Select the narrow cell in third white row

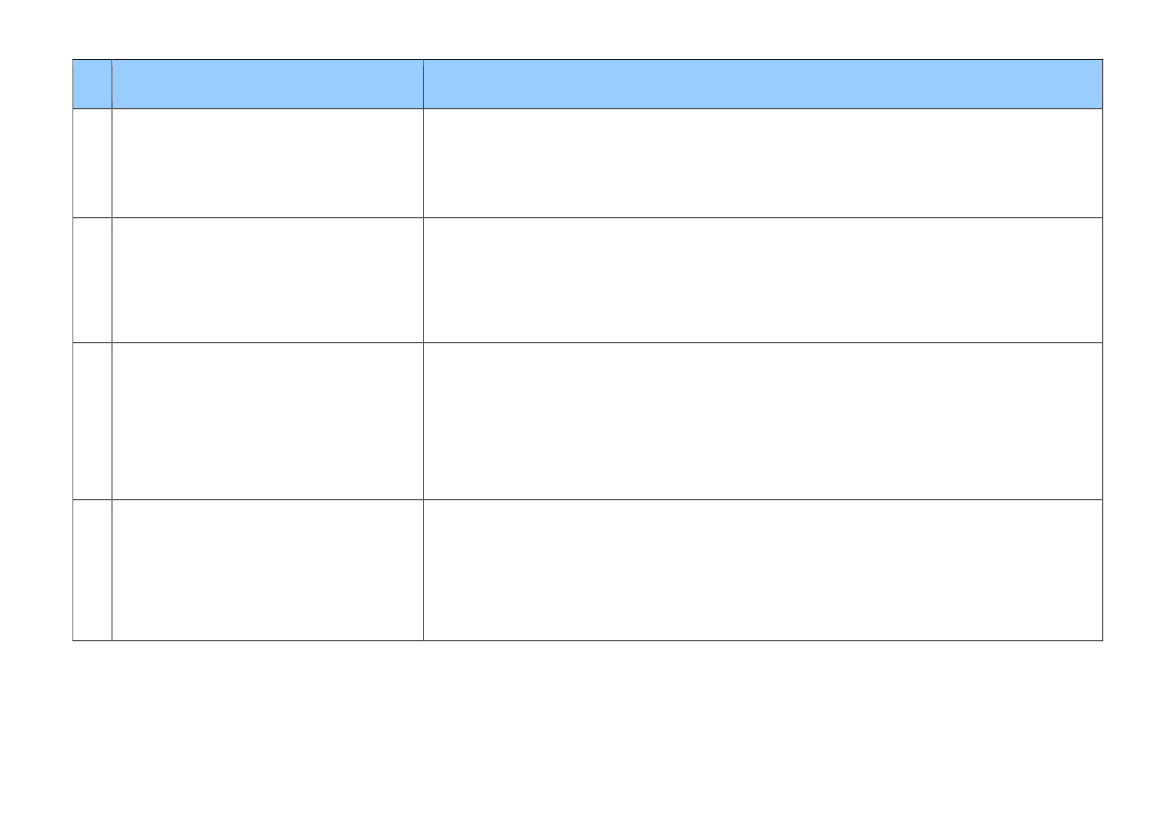coord(92,421)
